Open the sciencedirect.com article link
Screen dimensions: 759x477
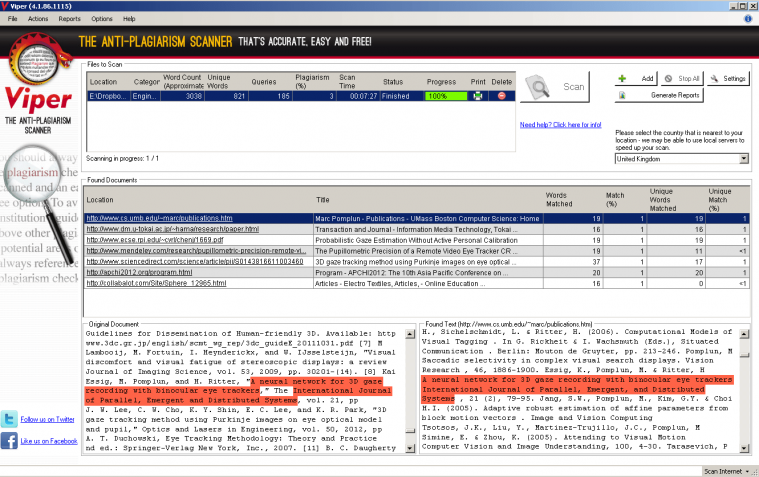pyautogui.click(x=195, y=262)
